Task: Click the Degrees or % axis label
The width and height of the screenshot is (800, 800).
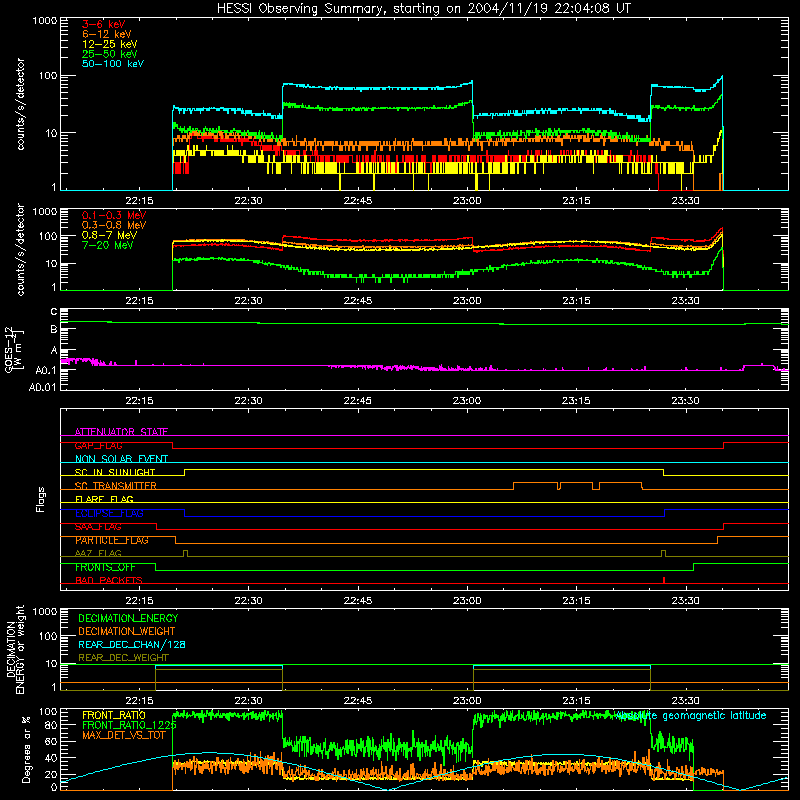Action: pos(26,750)
